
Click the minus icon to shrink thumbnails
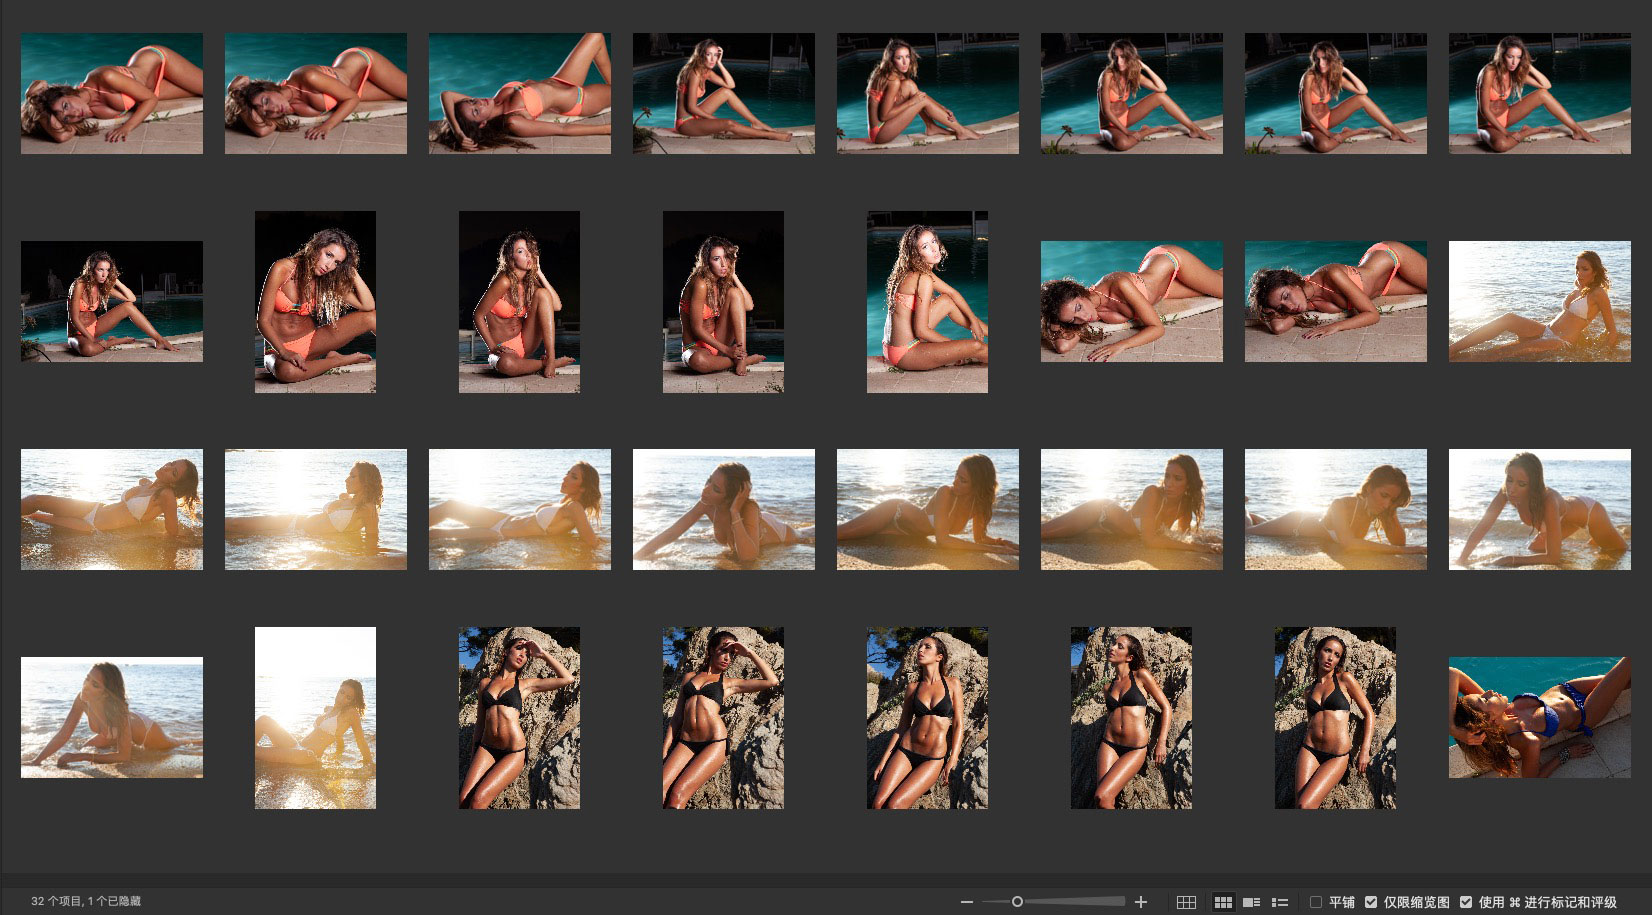pyautogui.click(x=966, y=902)
